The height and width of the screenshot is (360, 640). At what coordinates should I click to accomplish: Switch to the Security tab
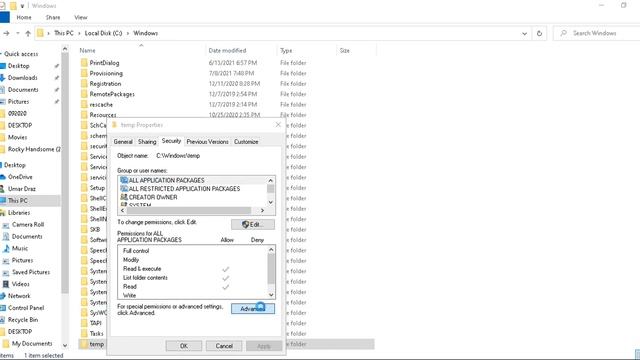pos(171,141)
